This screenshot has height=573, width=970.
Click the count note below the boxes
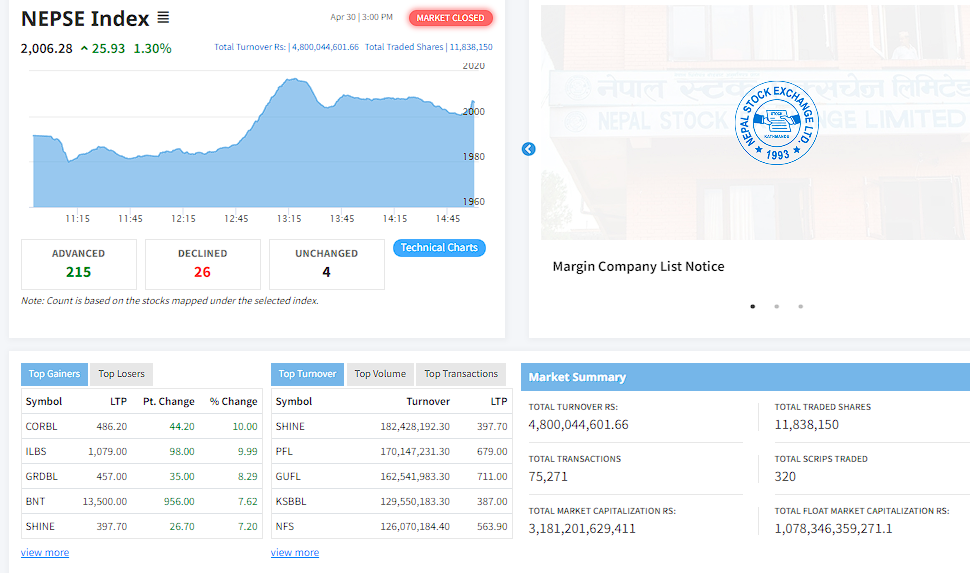click(x=170, y=301)
